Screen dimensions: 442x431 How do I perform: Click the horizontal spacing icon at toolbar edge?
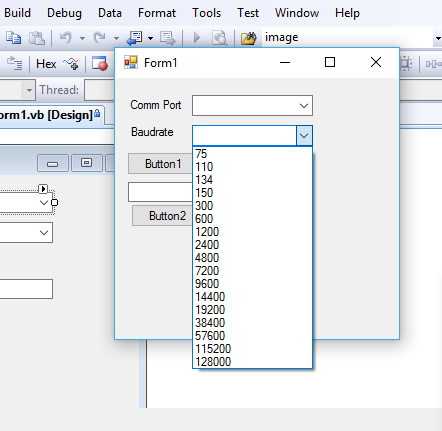[x=433, y=64]
